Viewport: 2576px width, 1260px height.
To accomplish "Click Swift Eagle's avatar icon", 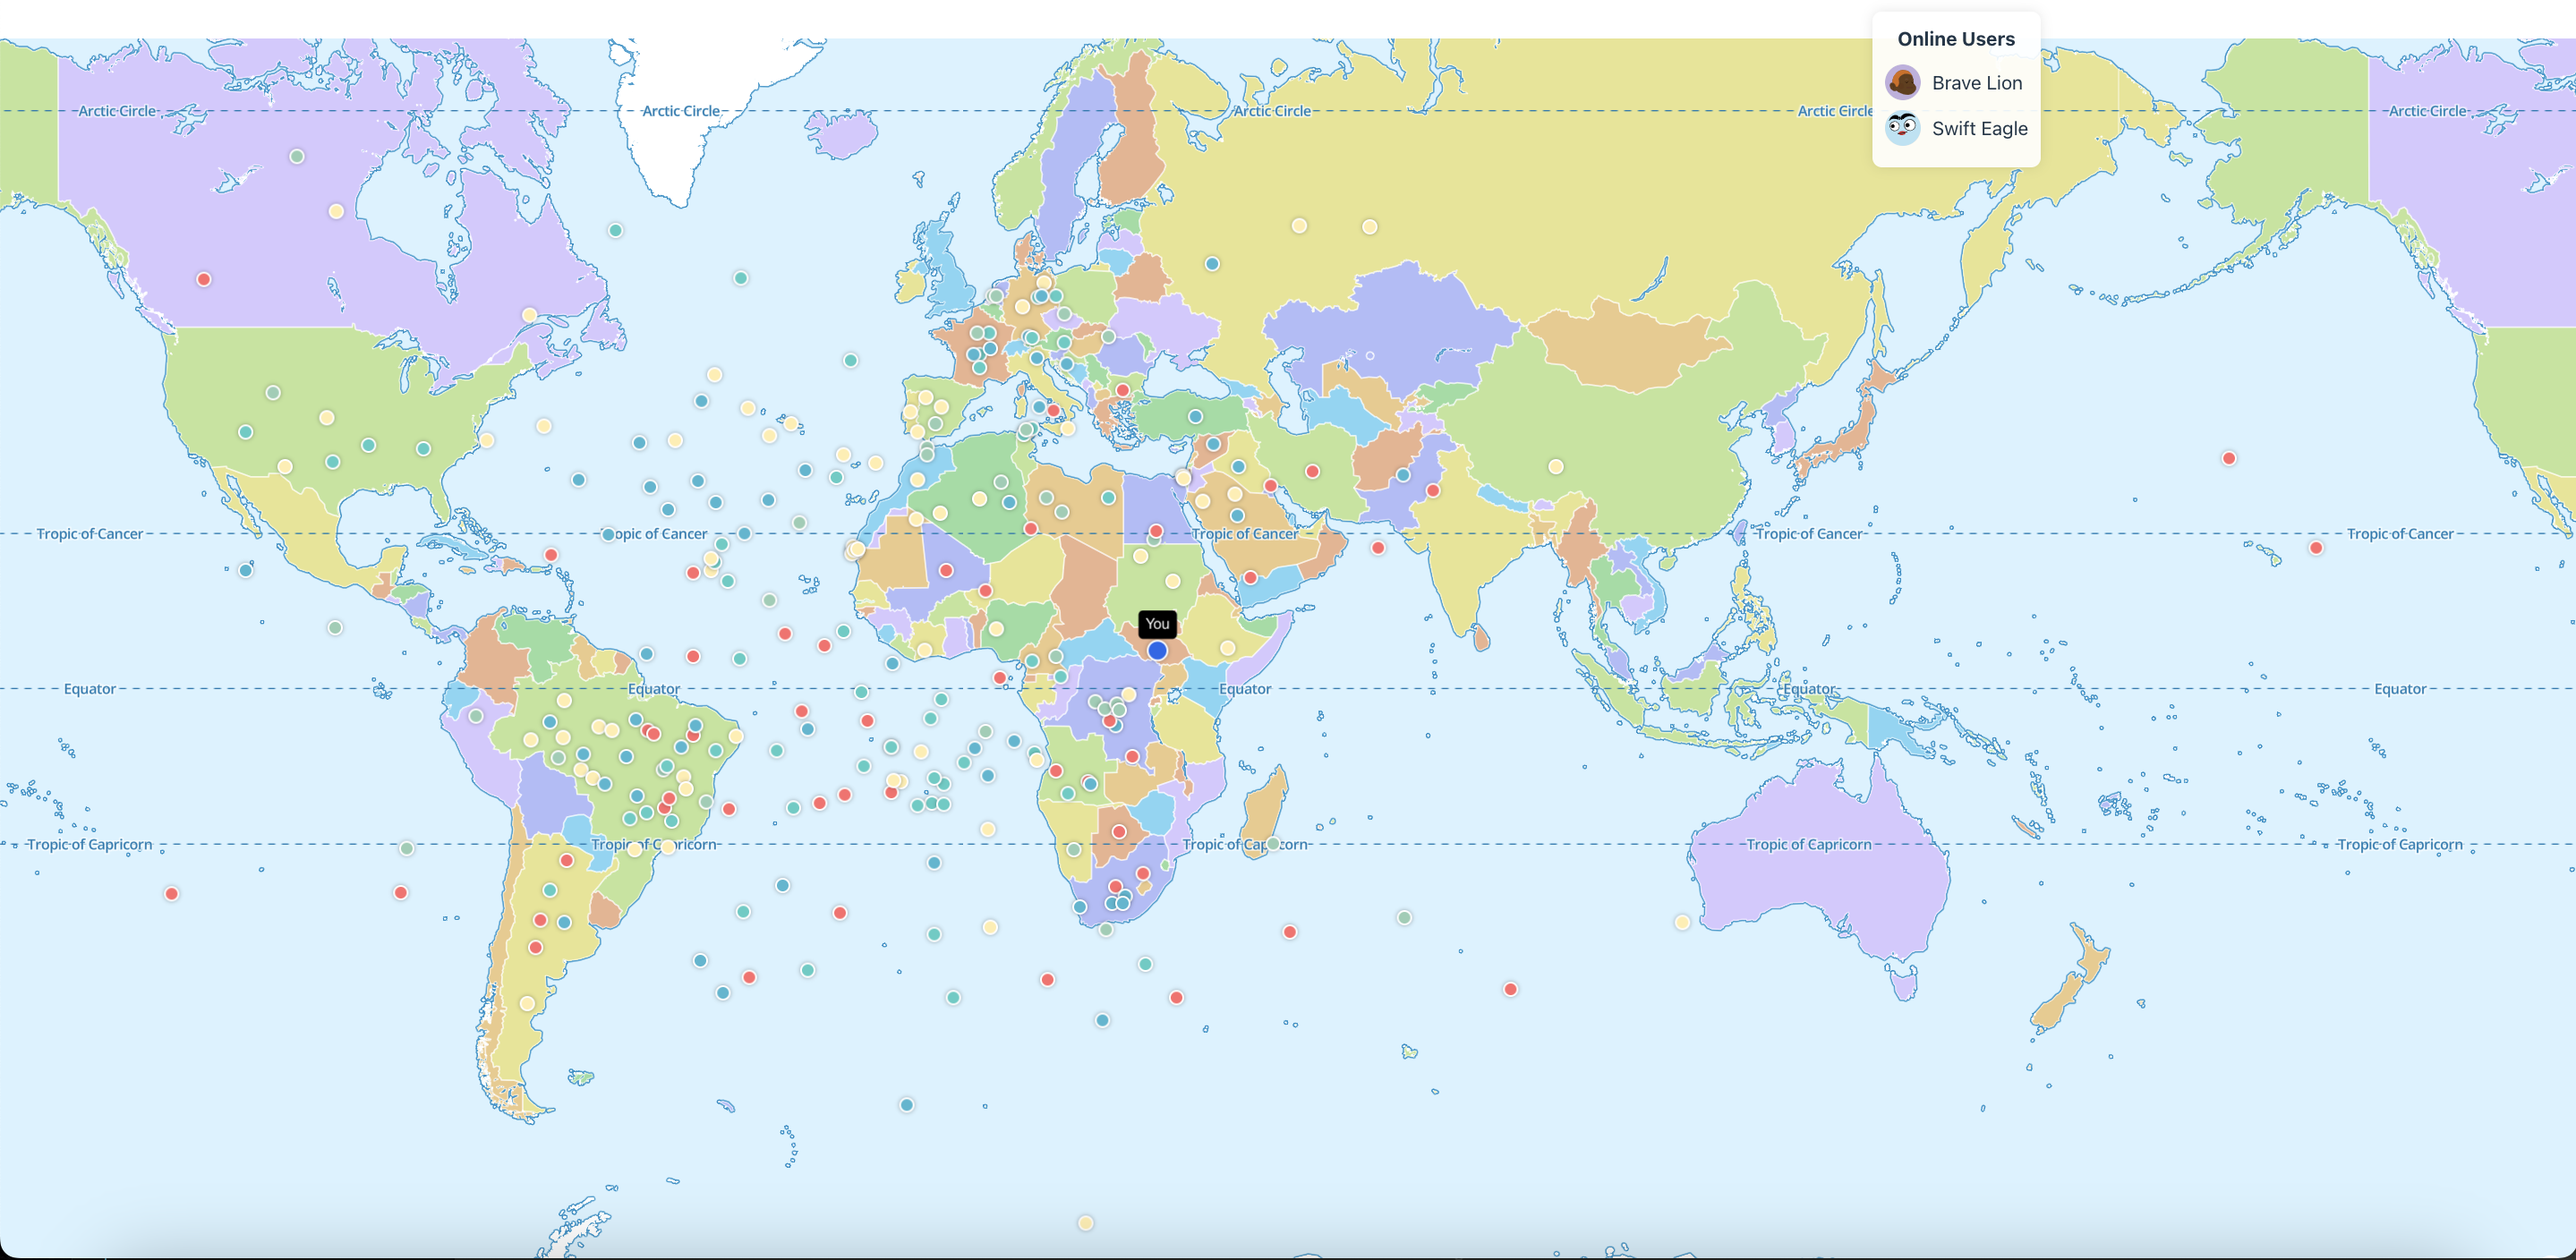I will (x=1902, y=128).
